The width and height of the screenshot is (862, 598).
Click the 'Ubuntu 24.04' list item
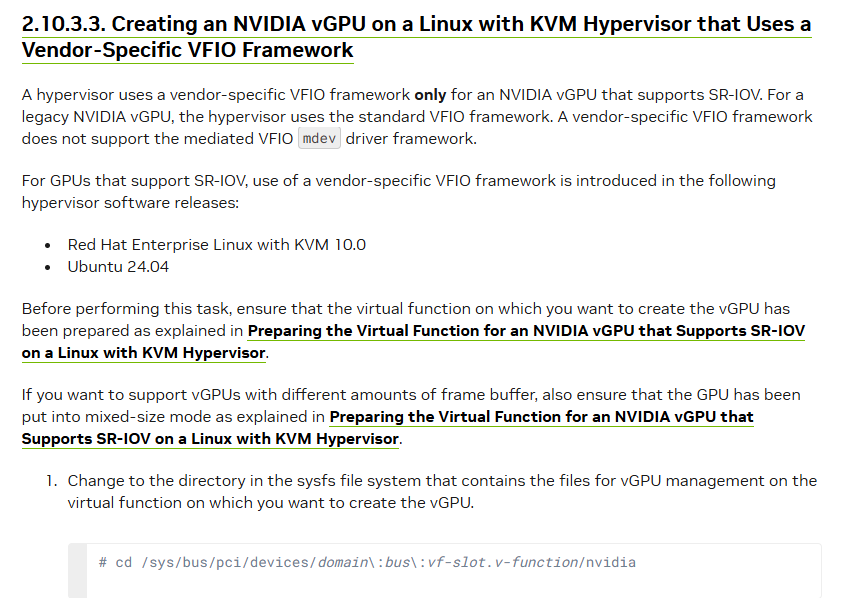pos(118,267)
